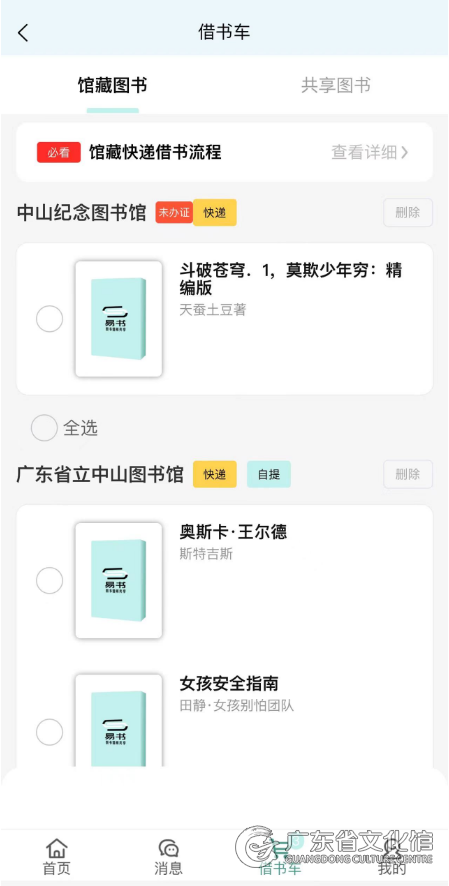
Task: Toggle the 全选 select-all circle
Action: pos(44,428)
